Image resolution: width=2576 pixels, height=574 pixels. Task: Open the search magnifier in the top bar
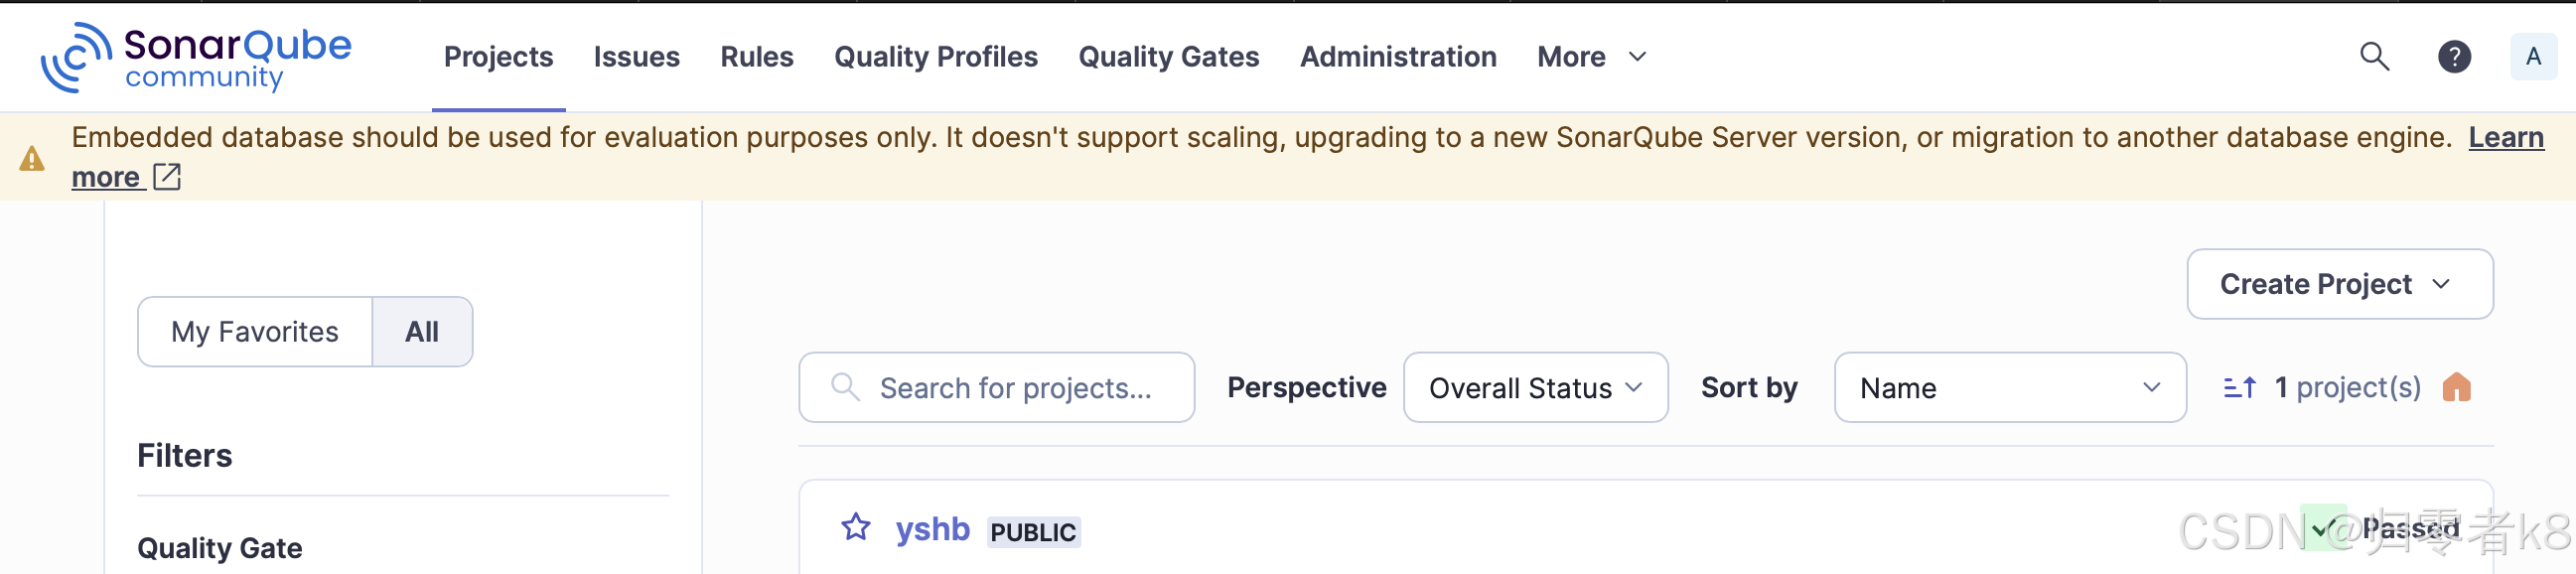[2374, 57]
